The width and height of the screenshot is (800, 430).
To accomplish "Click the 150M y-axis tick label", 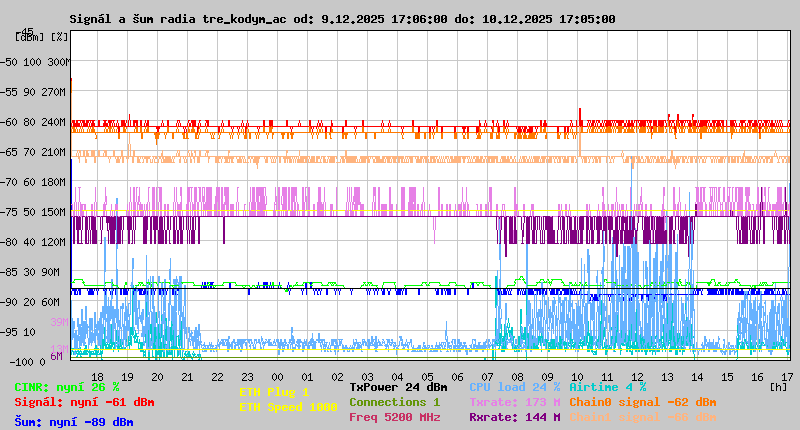I will click(54, 212).
